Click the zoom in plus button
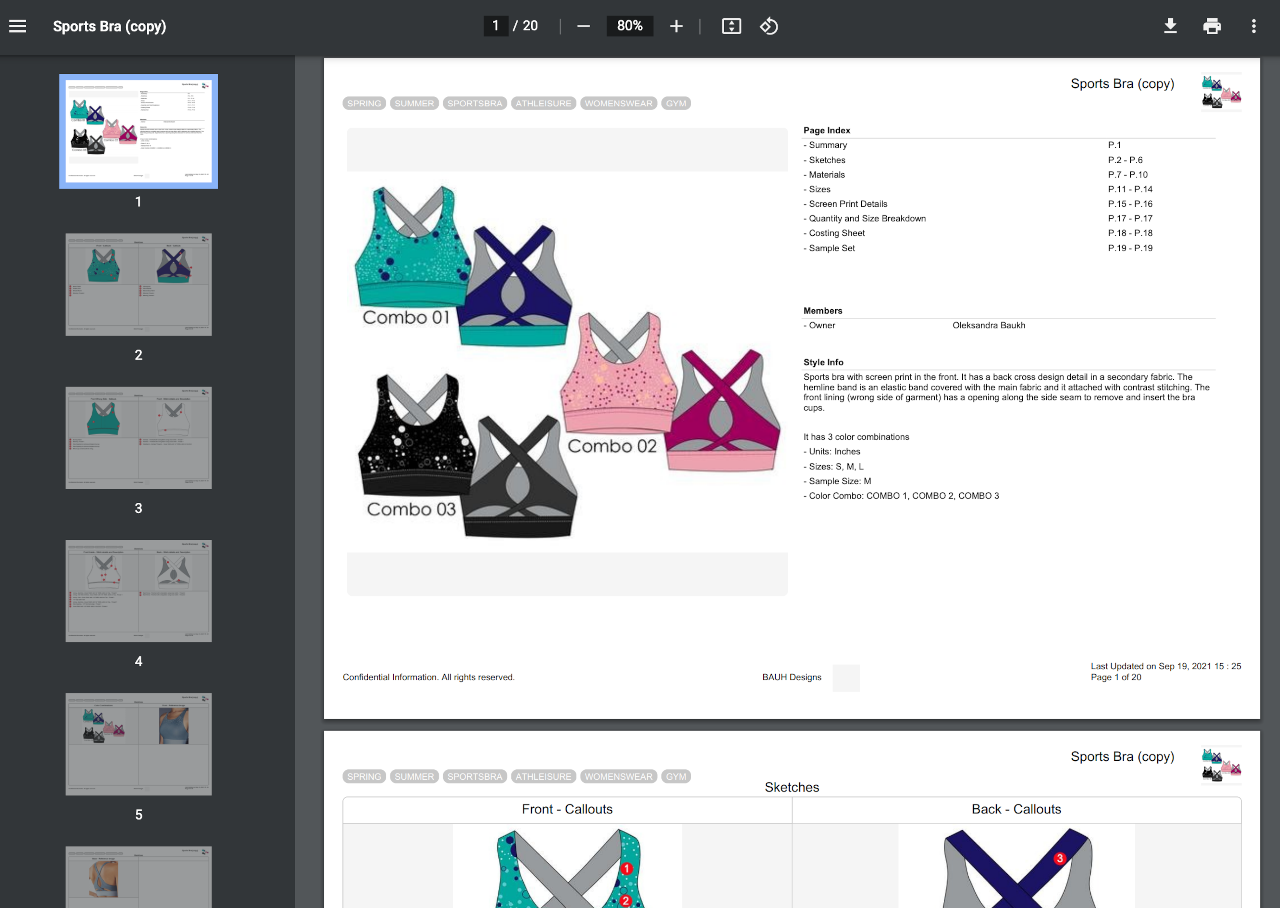1280x908 pixels. 676,26
